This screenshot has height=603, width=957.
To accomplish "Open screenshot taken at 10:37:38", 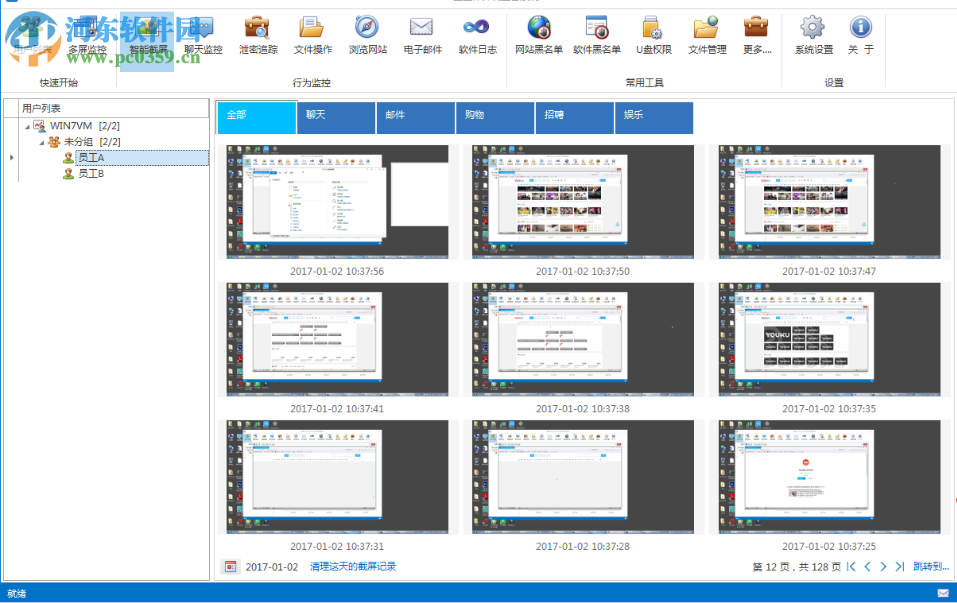I will click(x=583, y=339).
